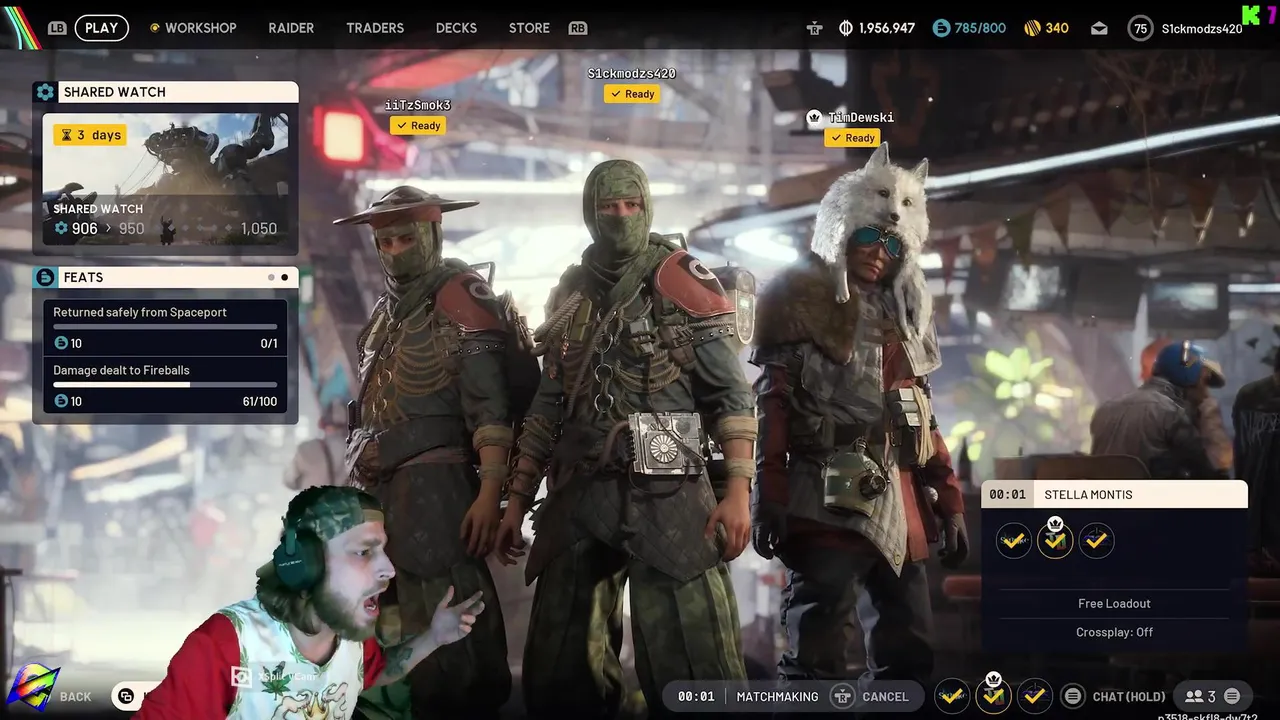Click the Raider Tokens count 340
Image resolution: width=1280 pixels, height=720 pixels.
[1057, 28]
